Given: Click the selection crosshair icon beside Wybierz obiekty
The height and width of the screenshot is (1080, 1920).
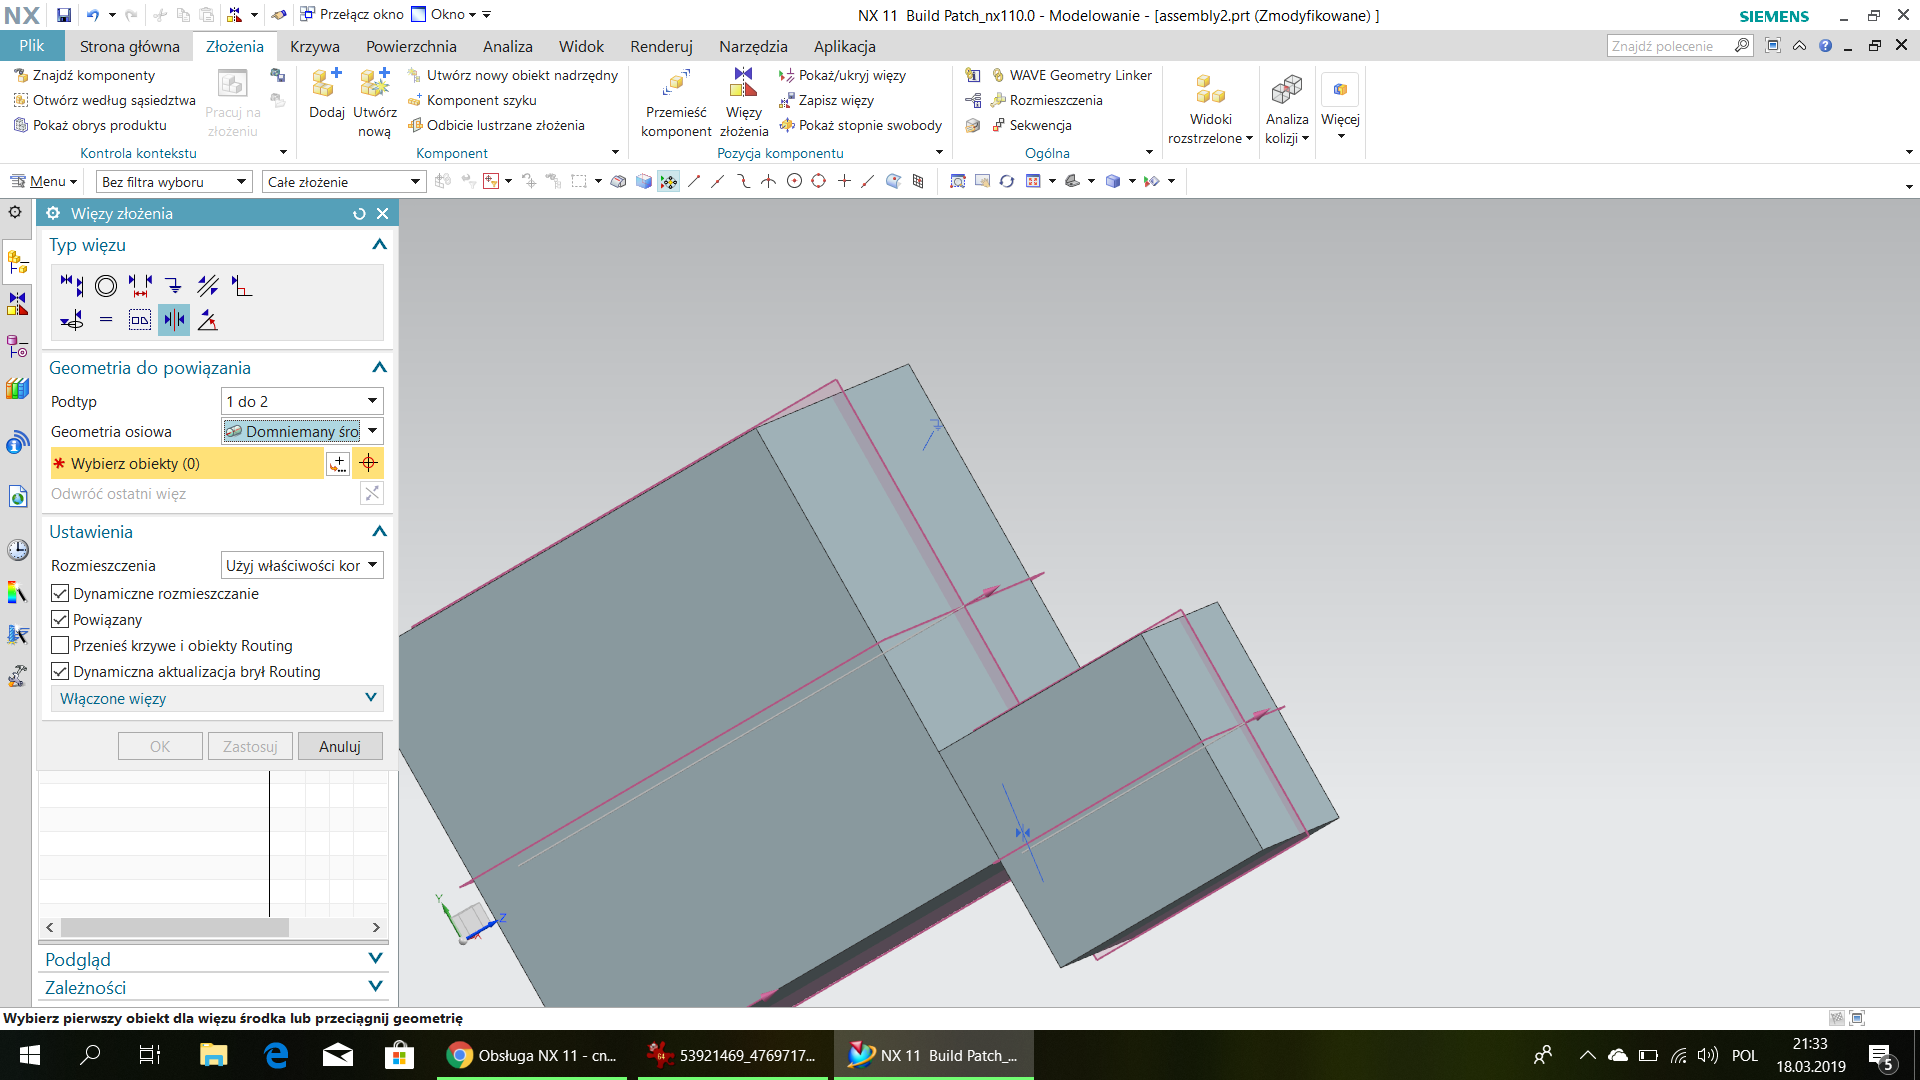Looking at the screenshot, I should click(368, 463).
